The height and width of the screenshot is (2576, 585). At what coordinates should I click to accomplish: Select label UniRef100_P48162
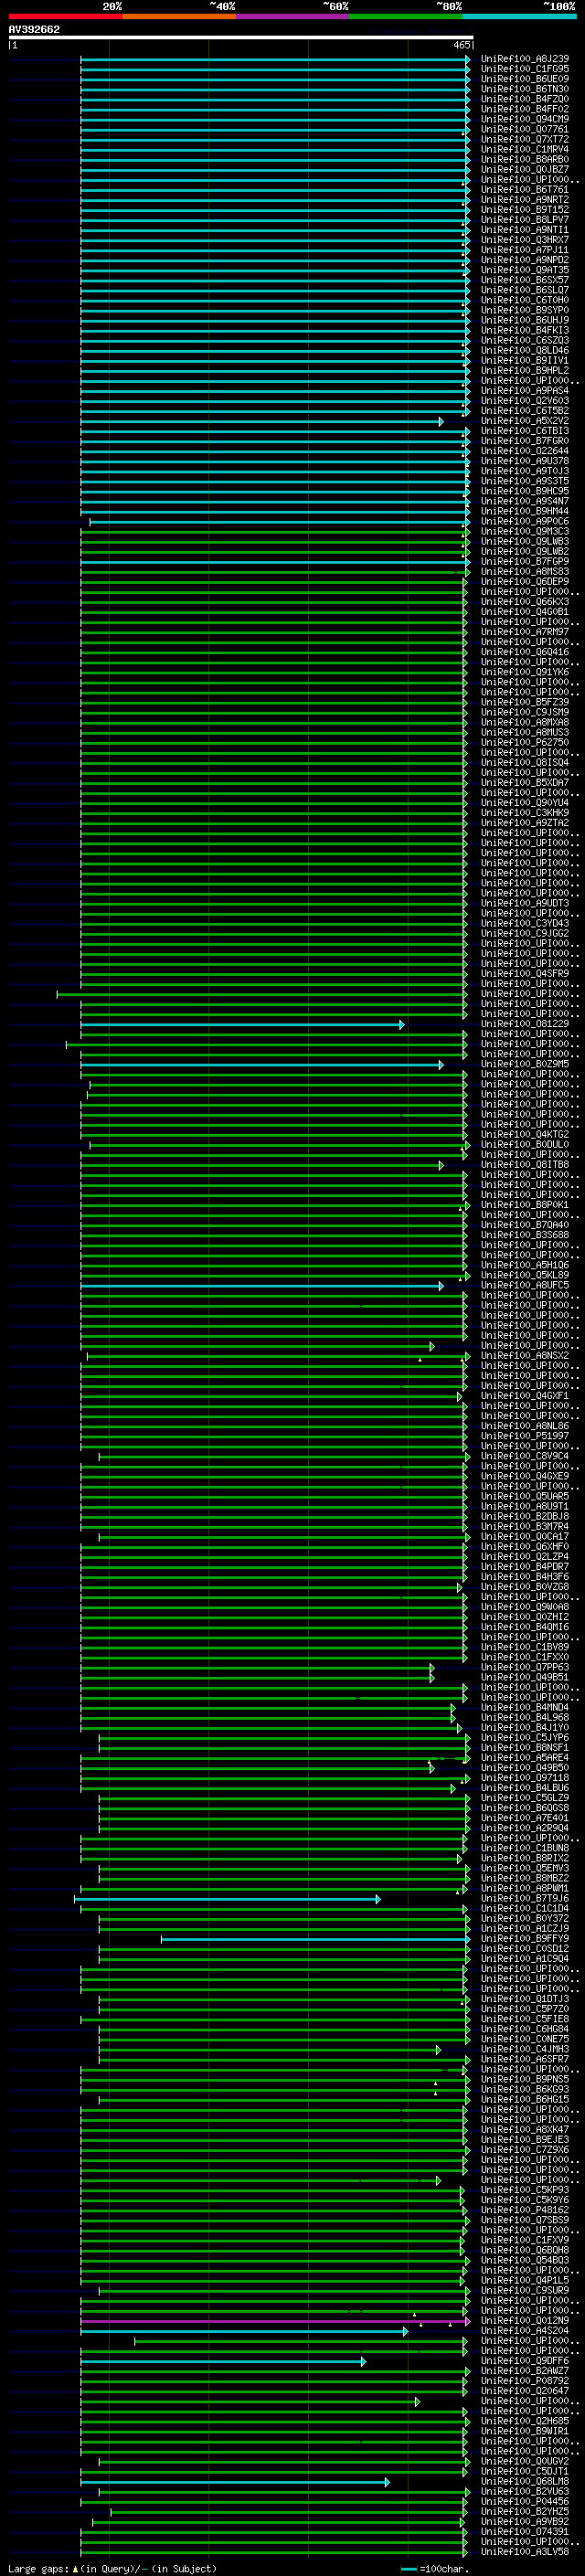pos(525,2210)
